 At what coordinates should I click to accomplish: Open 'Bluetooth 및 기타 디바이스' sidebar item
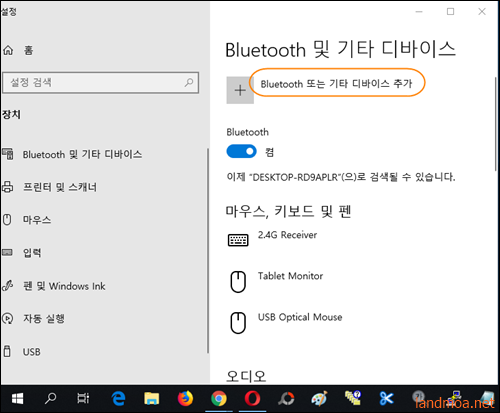tap(82, 154)
